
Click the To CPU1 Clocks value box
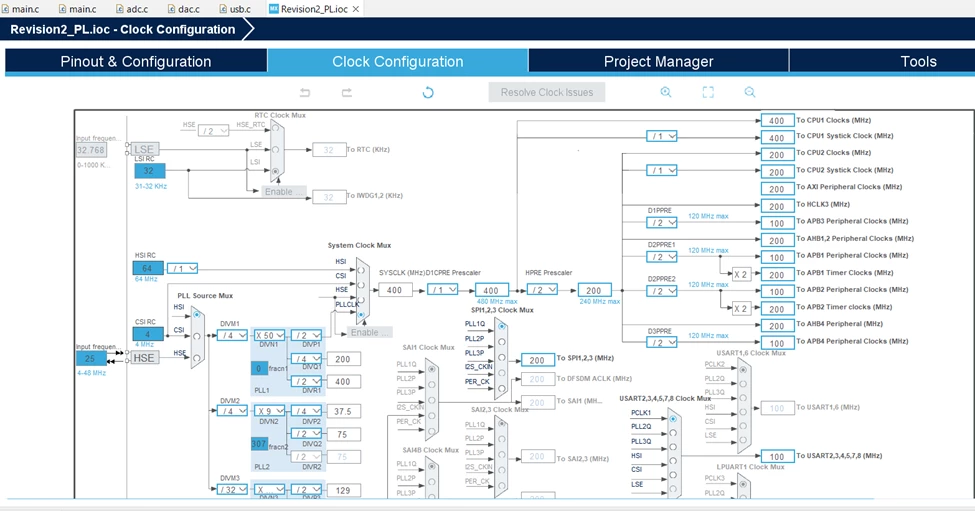click(x=777, y=121)
